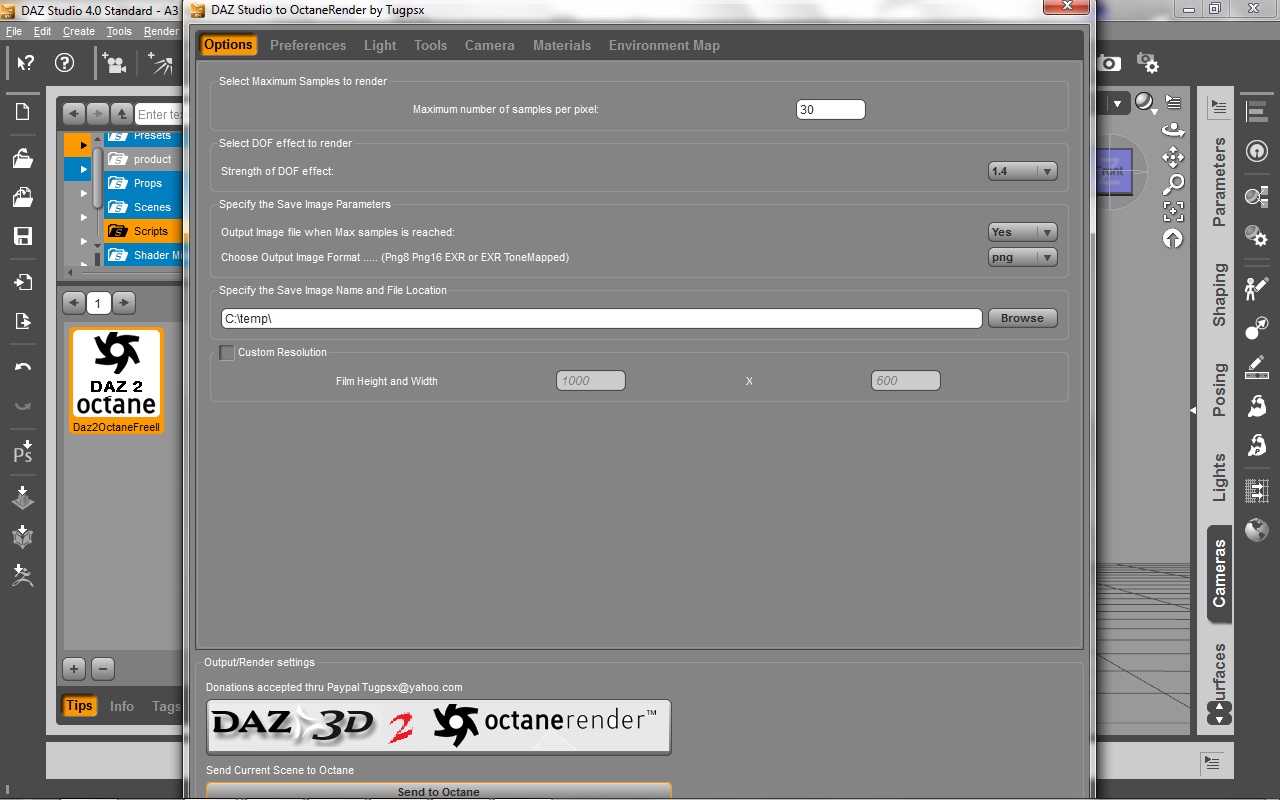This screenshot has height=800, width=1280.
Task: Click the viewport Zoom magnifier icon
Action: tap(1173, 184)
